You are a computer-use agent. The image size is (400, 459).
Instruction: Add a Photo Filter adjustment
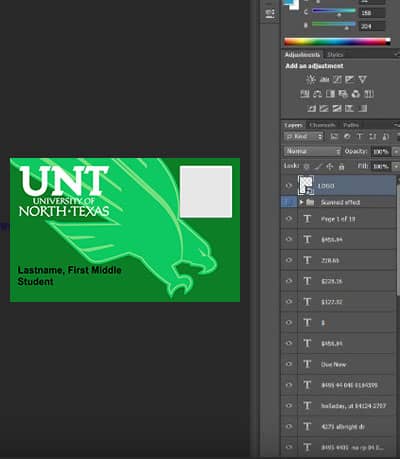(x=343, y=94)
